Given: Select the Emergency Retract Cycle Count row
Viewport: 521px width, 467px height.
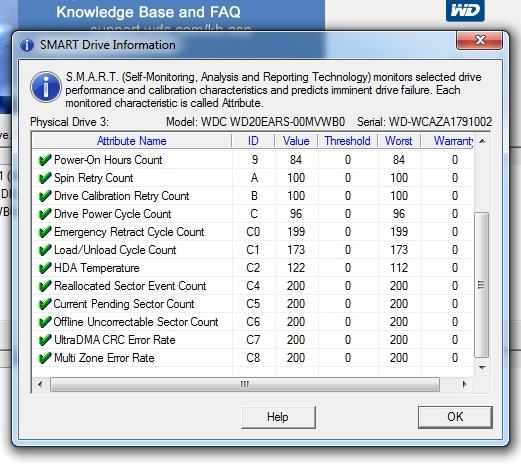Looking at the screenshot, I should [253, 232].
